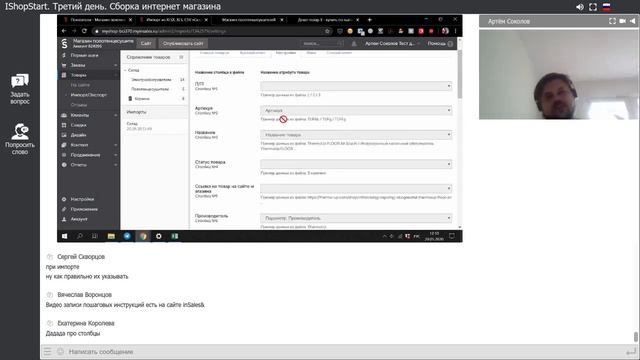Image resolution: width=640 pixels, height=360 pixels.
Task: Open File Explorer in shared taskbar
Action: coord(111,236)
